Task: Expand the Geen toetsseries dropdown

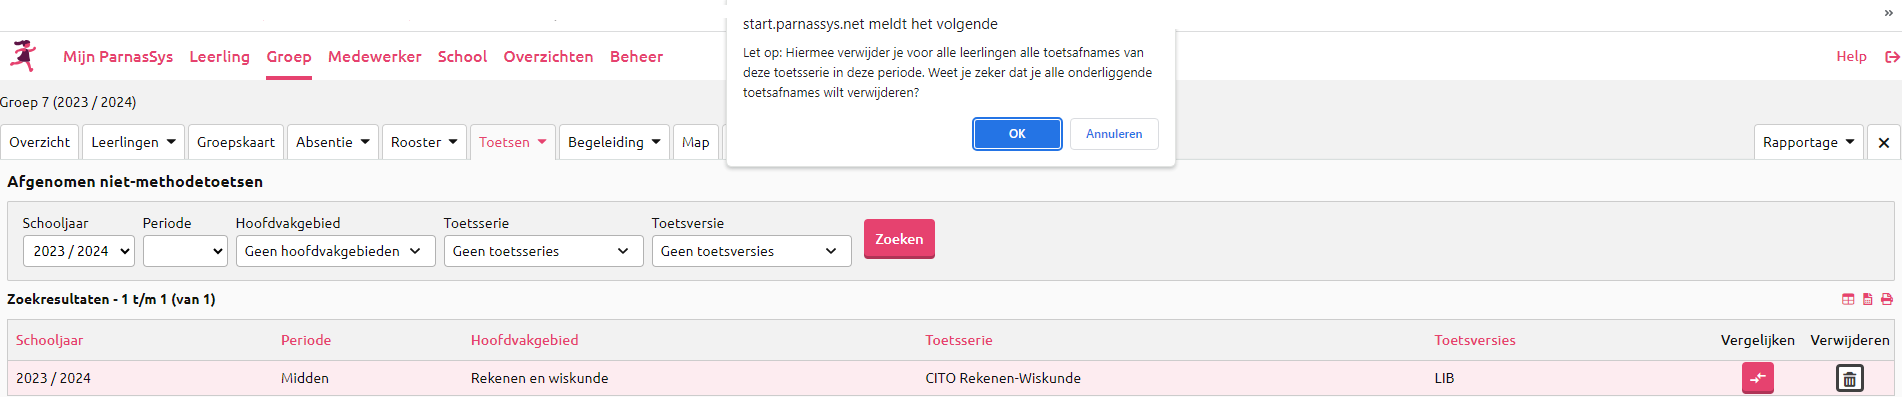Action: point(543,251)
